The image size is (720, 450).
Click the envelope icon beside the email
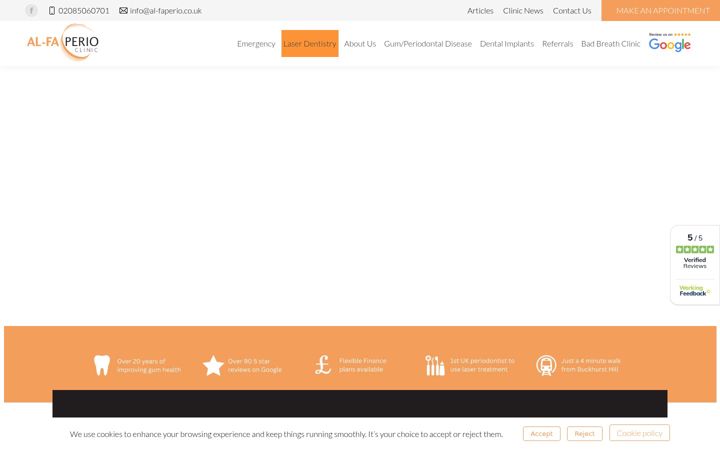[124, 11]
